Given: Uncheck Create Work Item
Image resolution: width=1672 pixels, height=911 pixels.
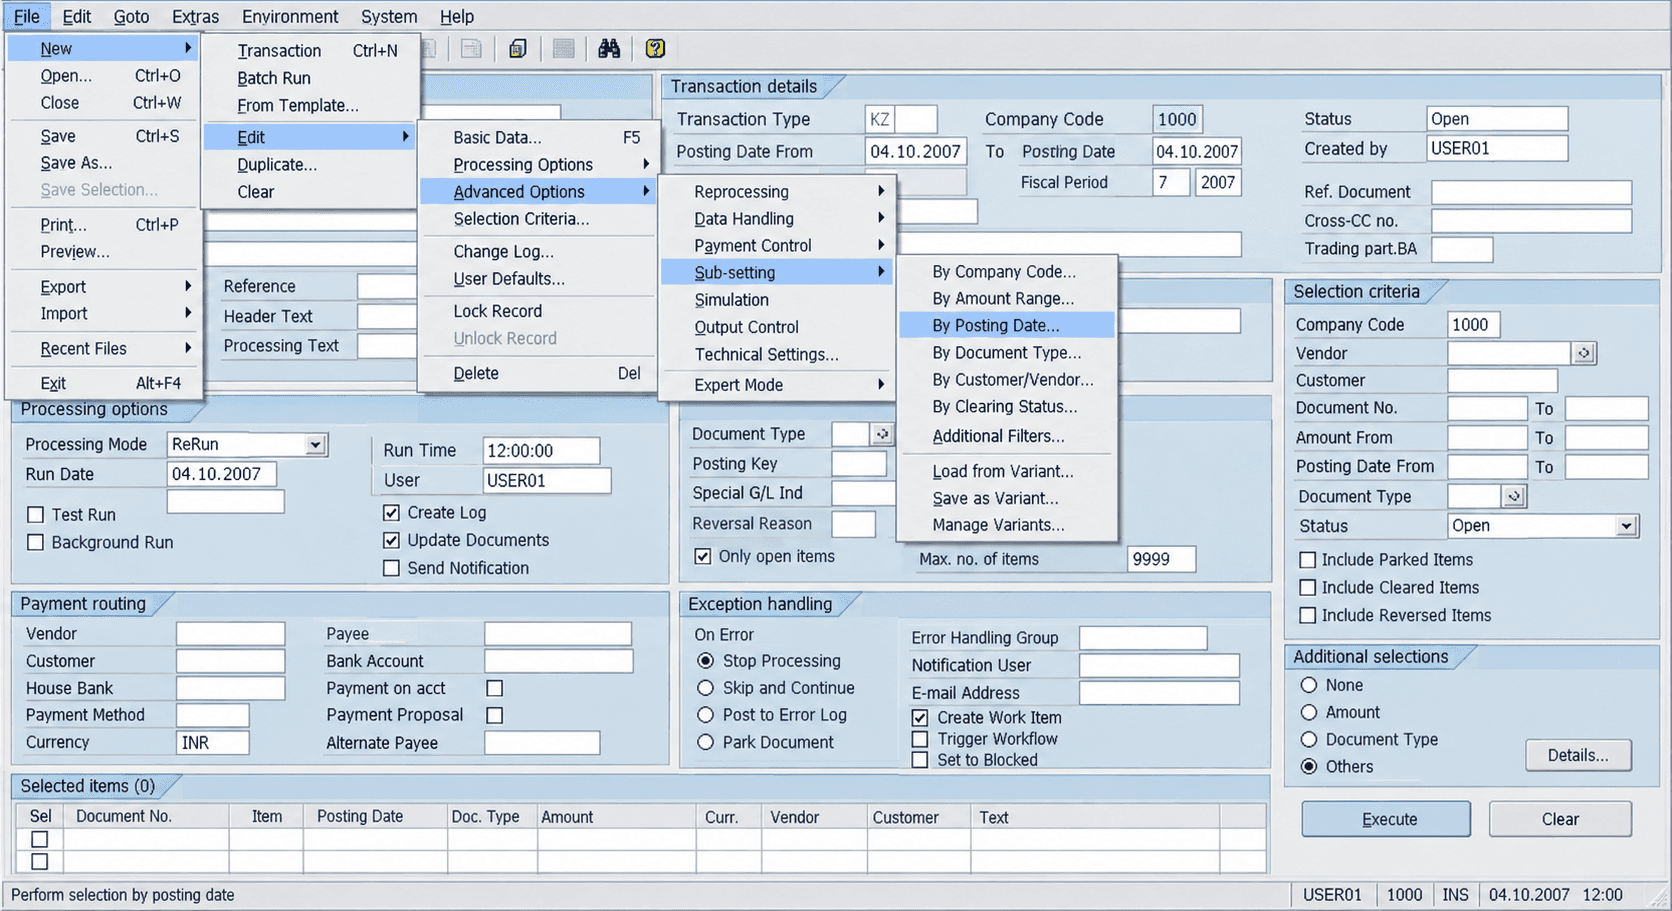Looking at the screenshot, I should [x=920, y=718].
